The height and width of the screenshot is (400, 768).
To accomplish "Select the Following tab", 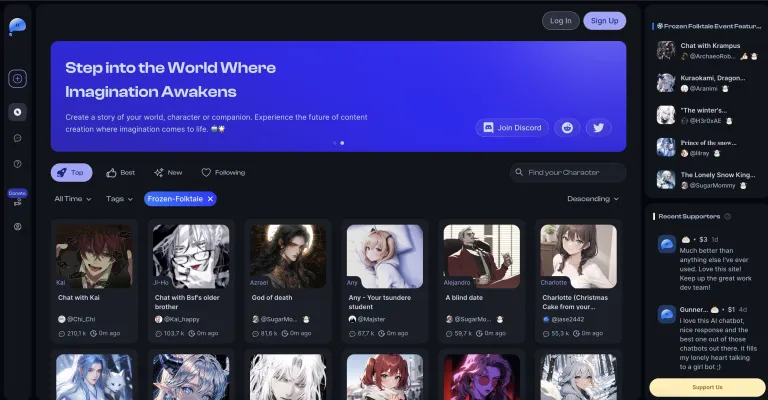I will [223, 172].
